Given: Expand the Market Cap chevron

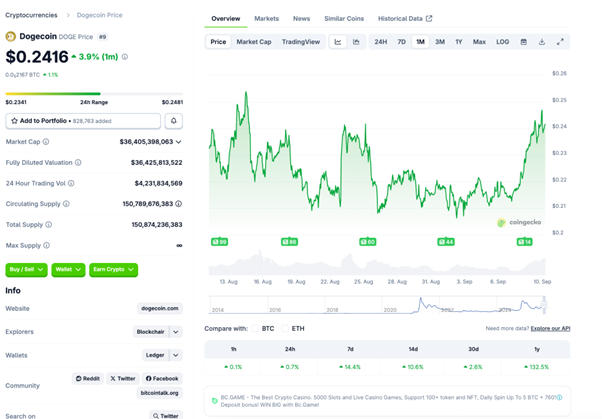Looking at the screenshot, I should coord(179,142).
